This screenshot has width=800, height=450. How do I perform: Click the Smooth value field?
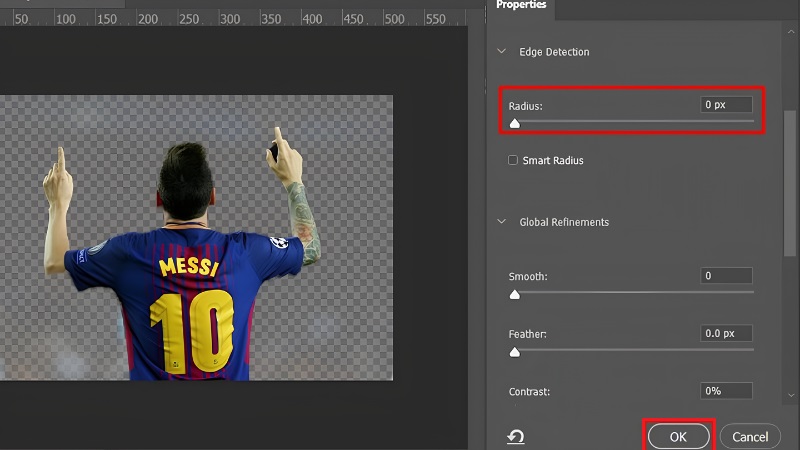(726, 276)
